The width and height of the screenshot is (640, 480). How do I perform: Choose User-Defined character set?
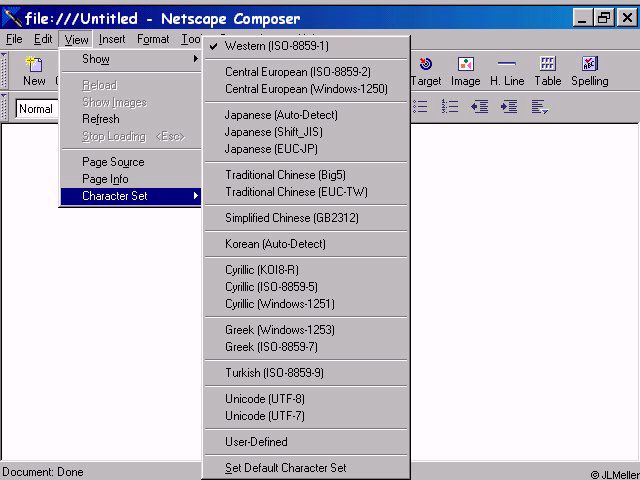tap(306, 442)
